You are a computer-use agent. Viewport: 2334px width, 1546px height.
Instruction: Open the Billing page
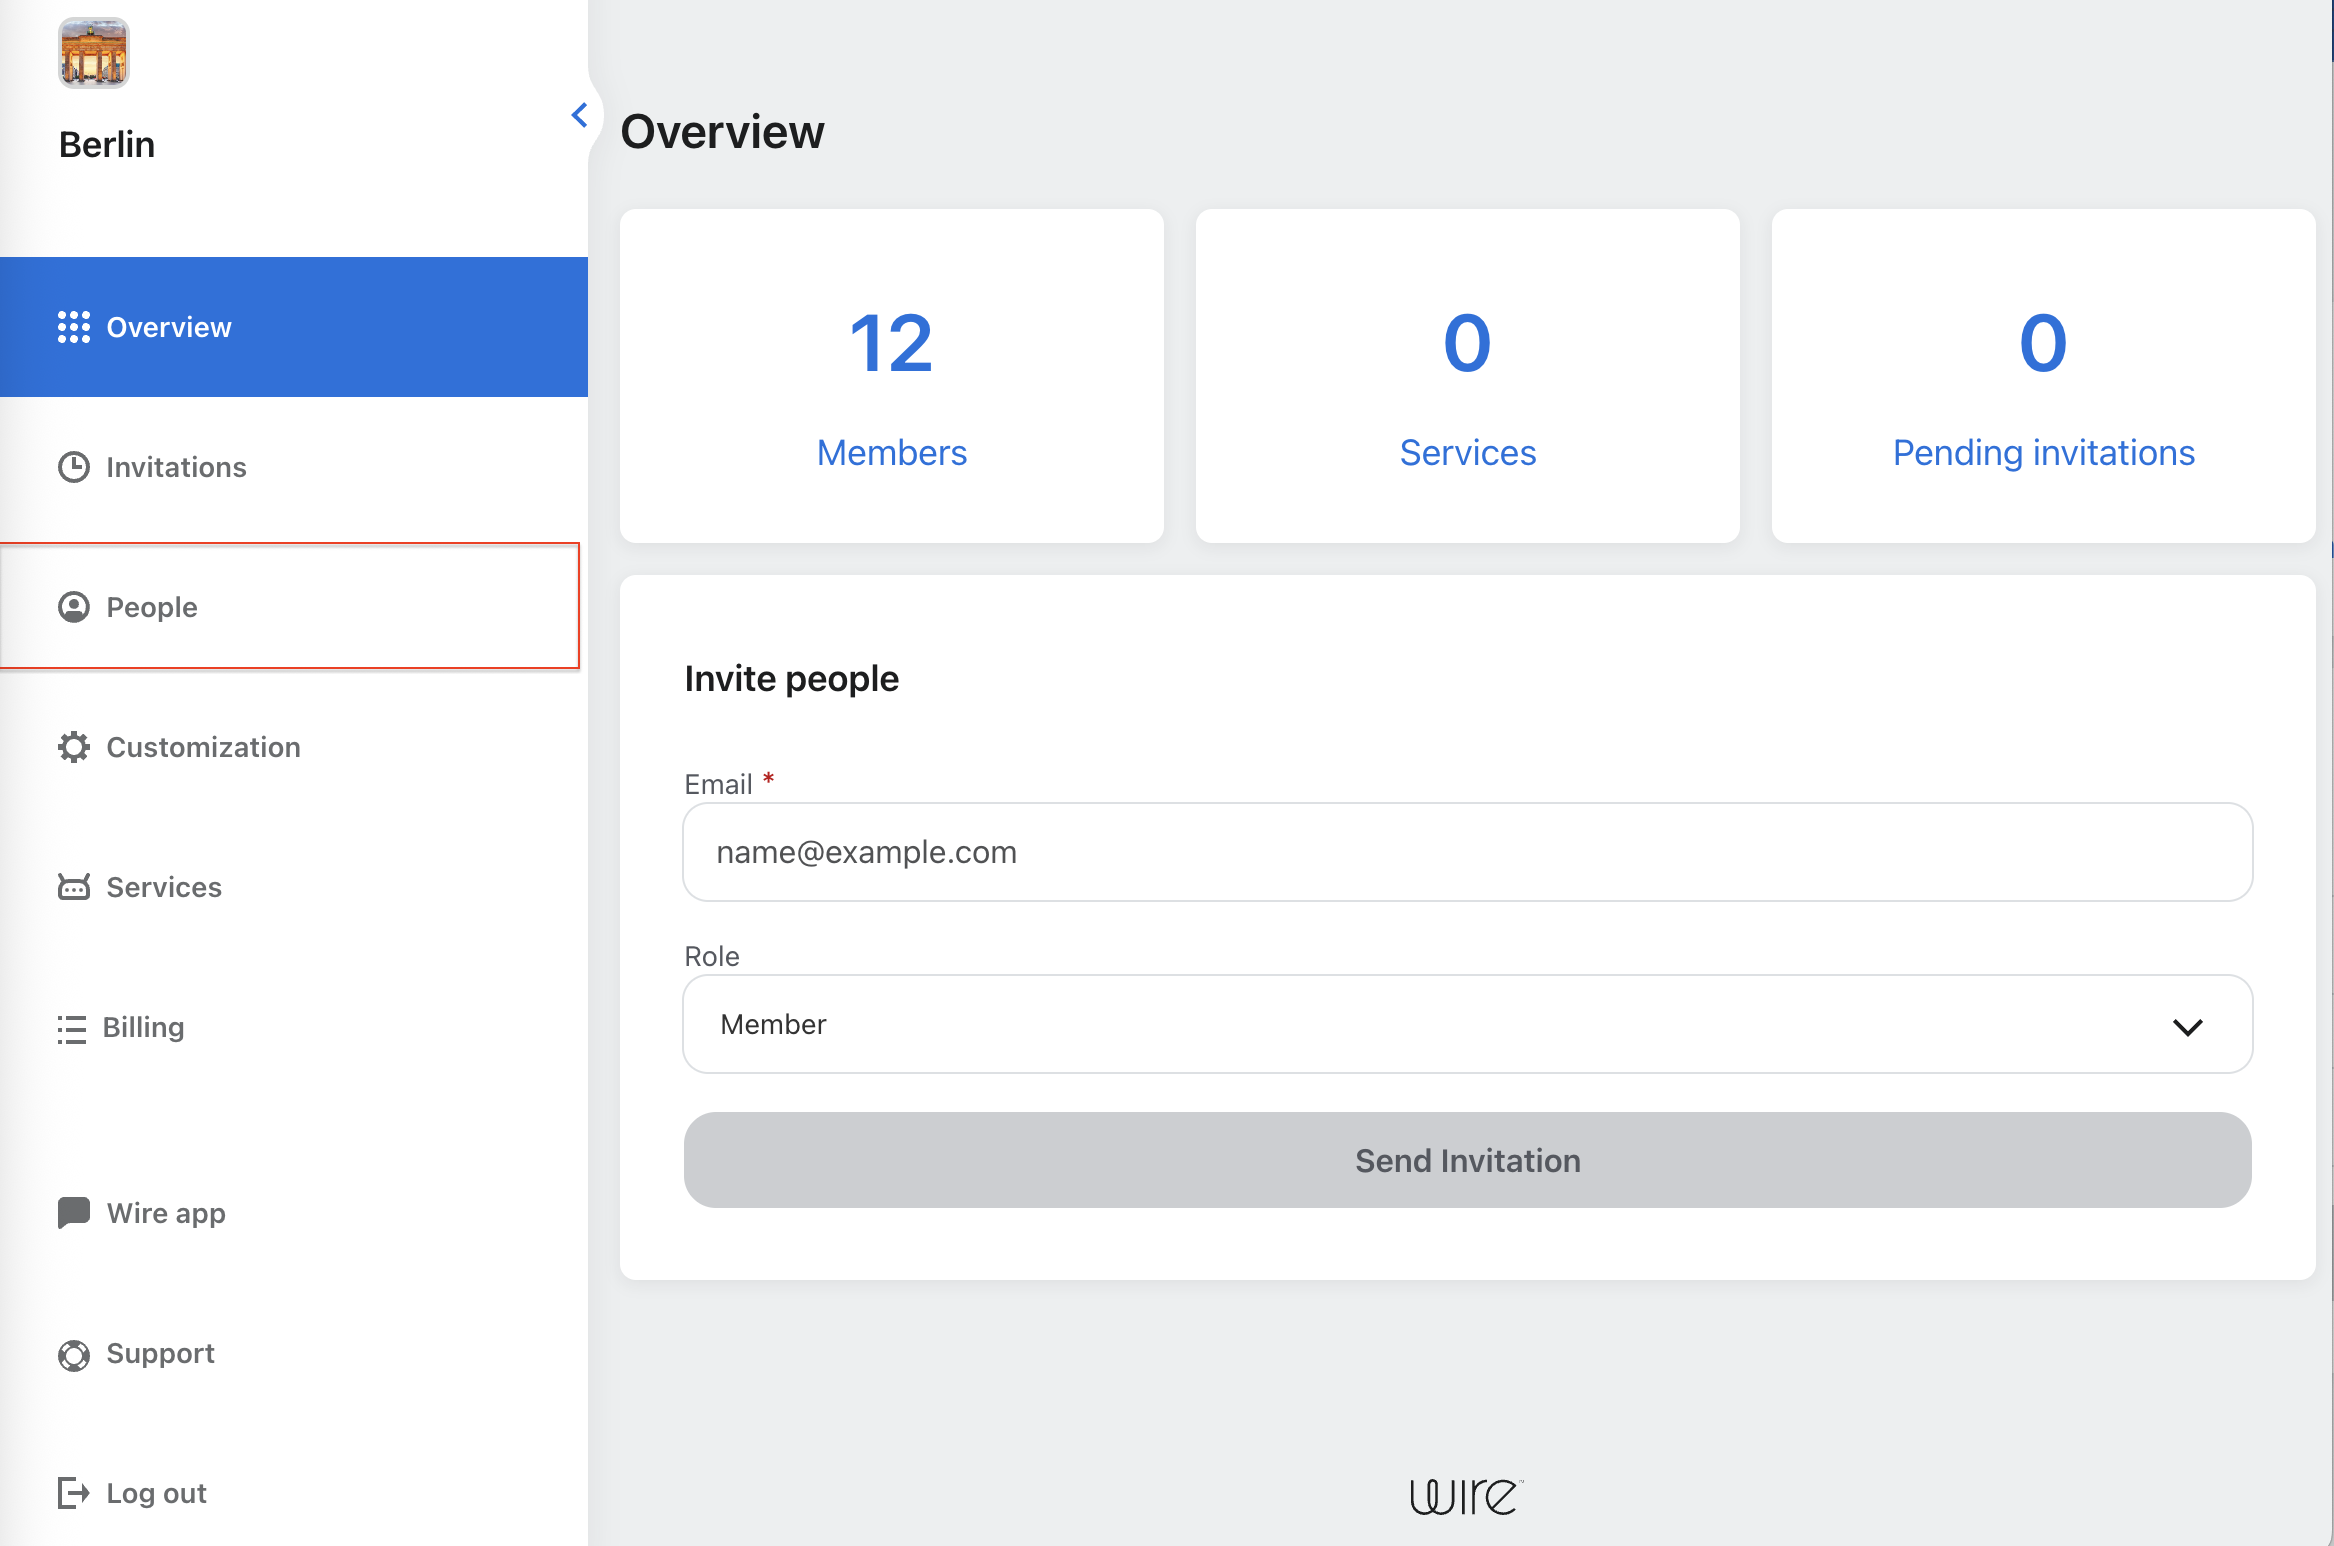tap(294, 1027)
